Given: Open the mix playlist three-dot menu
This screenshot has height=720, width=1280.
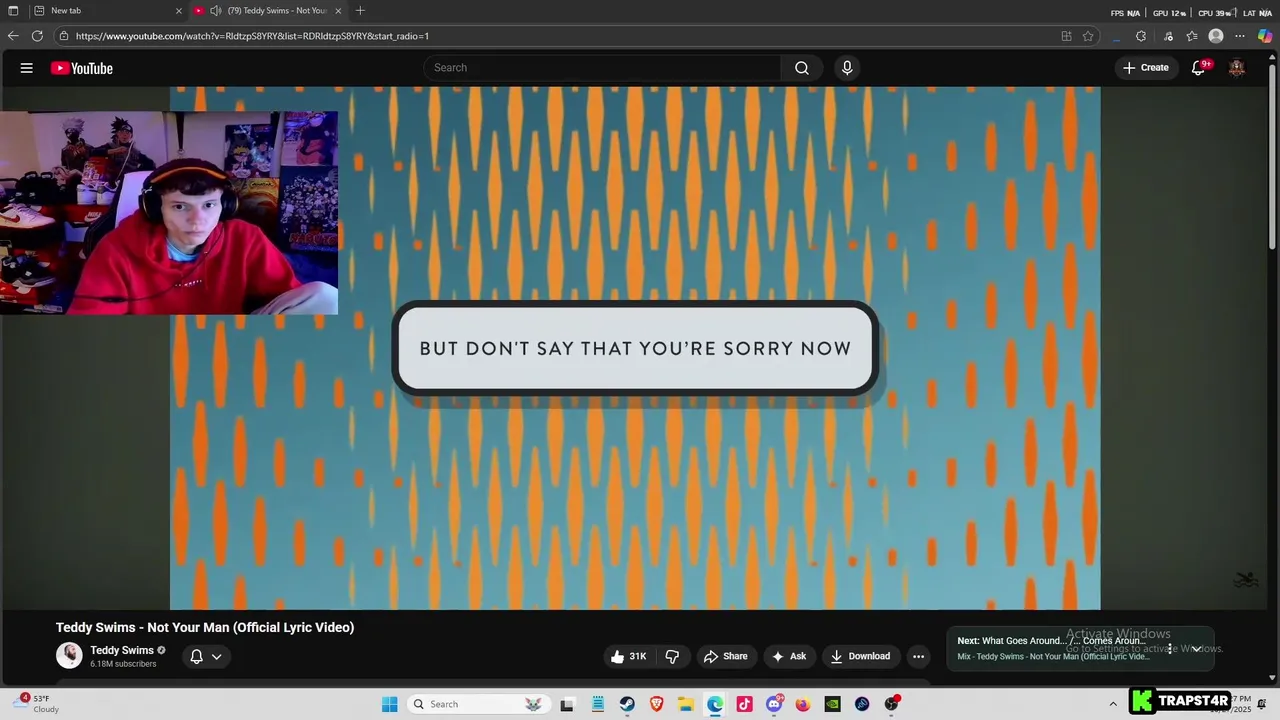Looking at the screenshot, I should click(1170, 649).
